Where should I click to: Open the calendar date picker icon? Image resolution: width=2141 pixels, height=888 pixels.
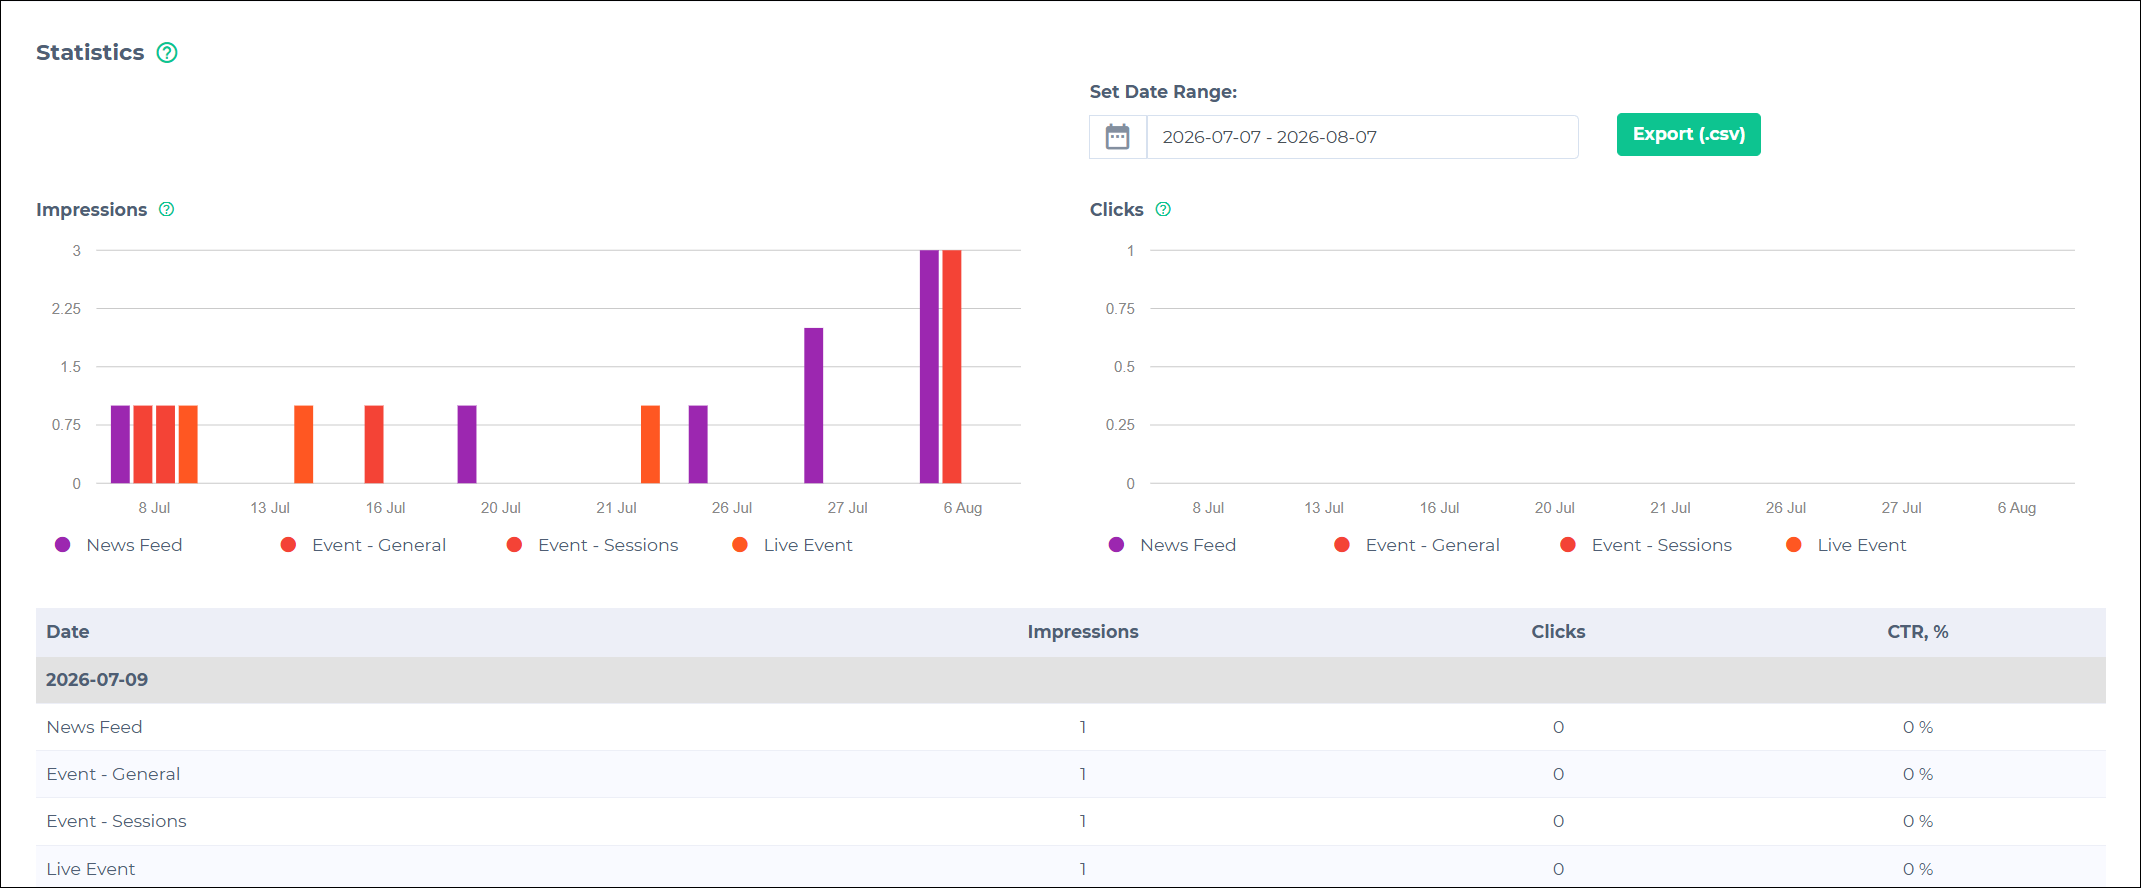[x=1118, y=137]
